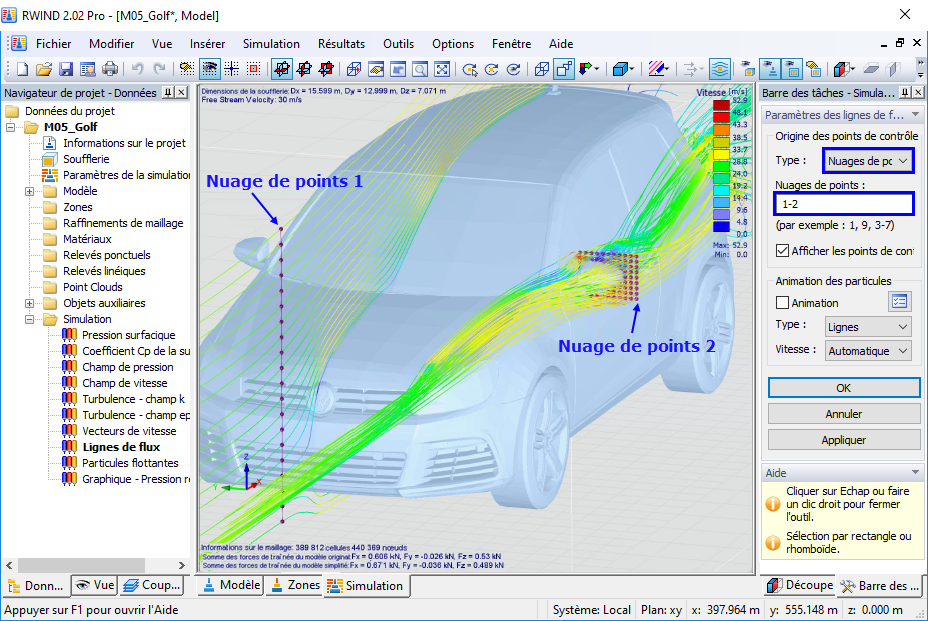The image size is (928, 621).
Task: Select Pression surfacique in tree
Action: [128, 335]
